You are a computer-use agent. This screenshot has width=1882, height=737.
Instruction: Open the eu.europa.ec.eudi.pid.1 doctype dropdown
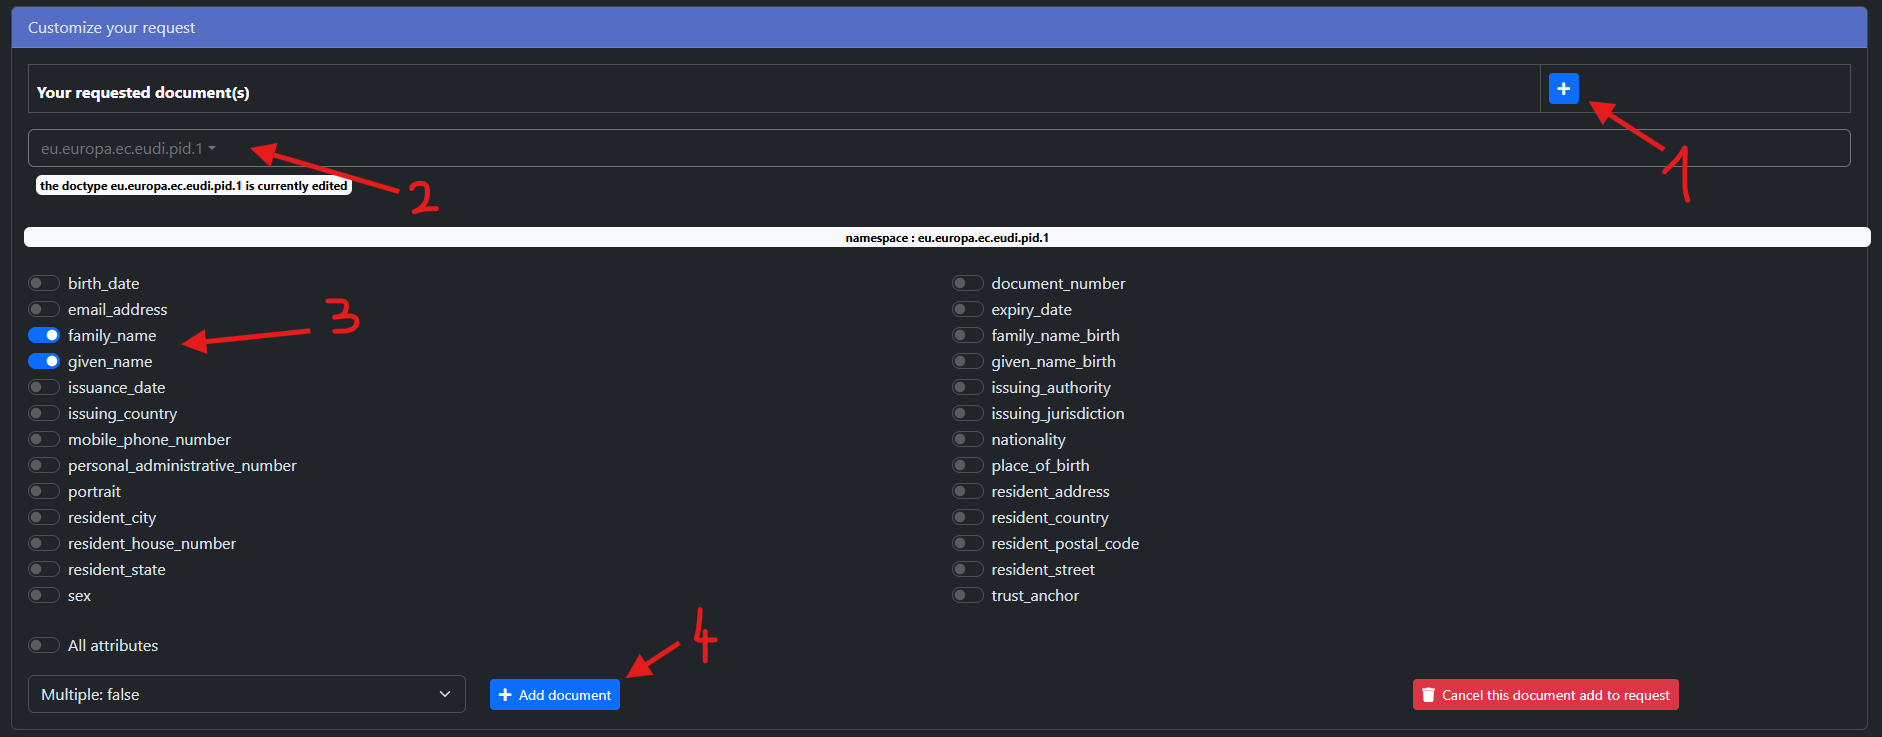point(128,149)
